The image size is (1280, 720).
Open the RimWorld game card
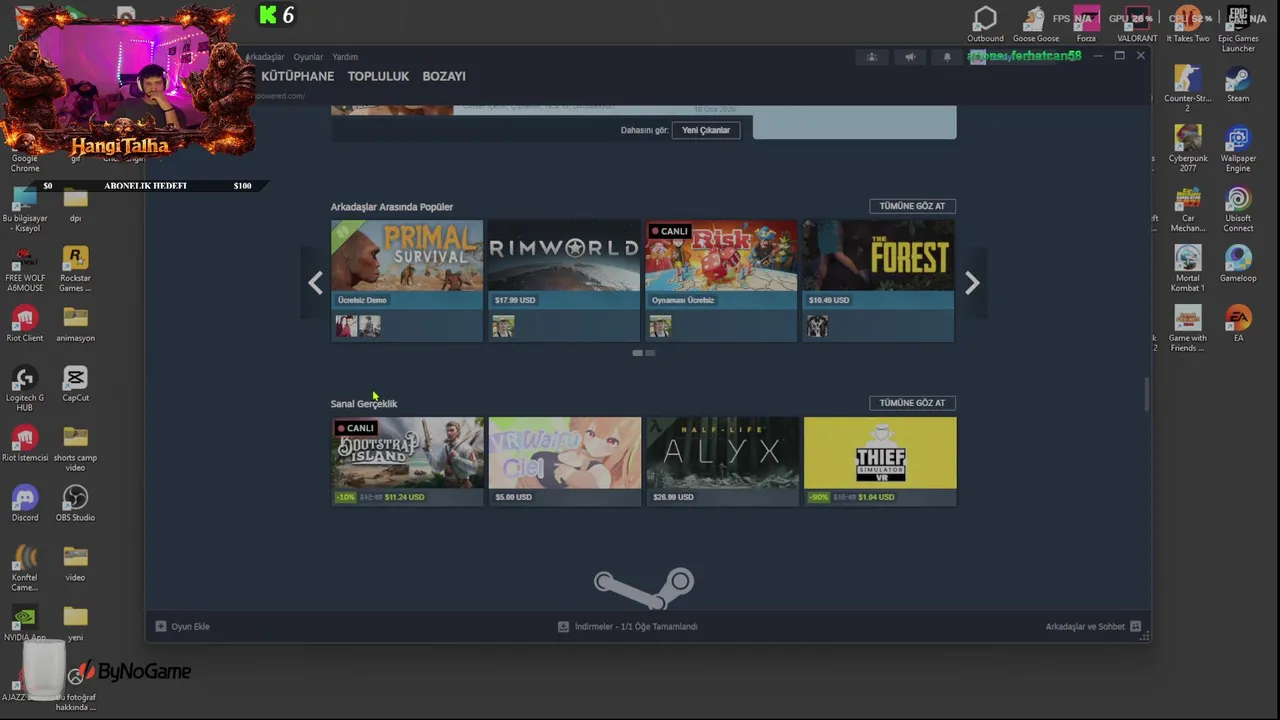pos(564,281)
